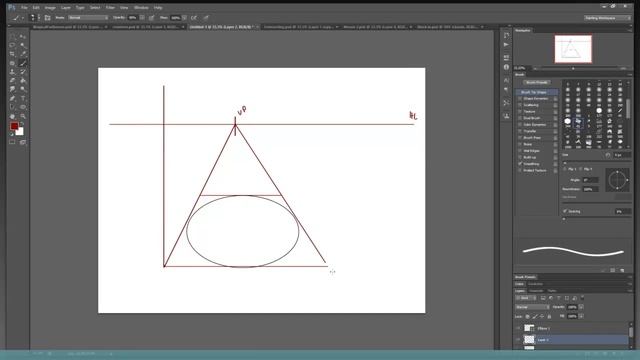This screenshot has height=360, width=640.
Task: Select Brush Tip Shape section
Action: 536,92
